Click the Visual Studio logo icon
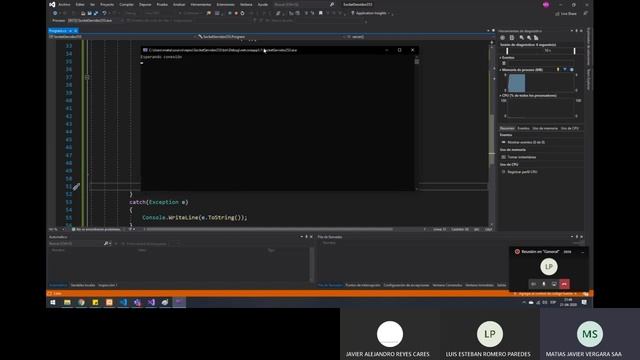The image size is (640, 360). tap(52, 4)
